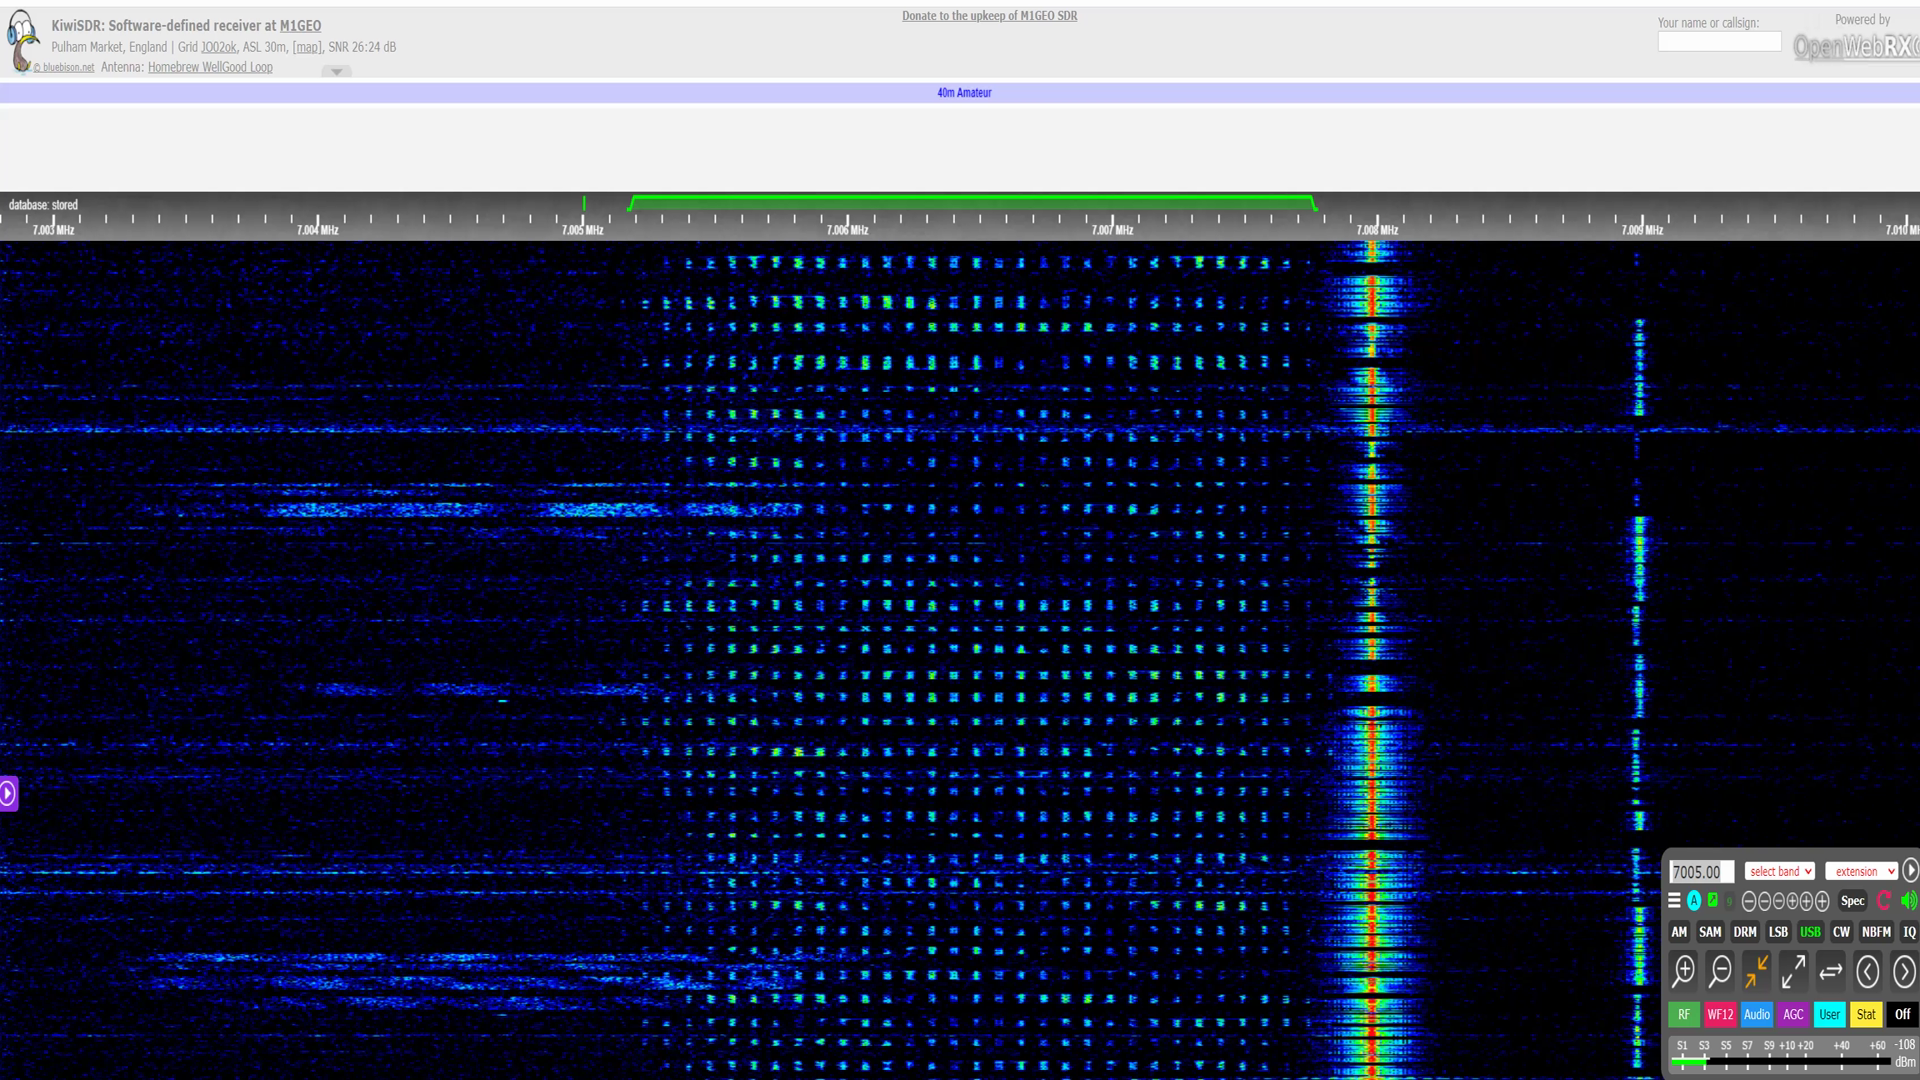This screenshot has width=1920, height=1080.
Task: Mute audio with the green speaker icon
Action: coord(1908,901)
